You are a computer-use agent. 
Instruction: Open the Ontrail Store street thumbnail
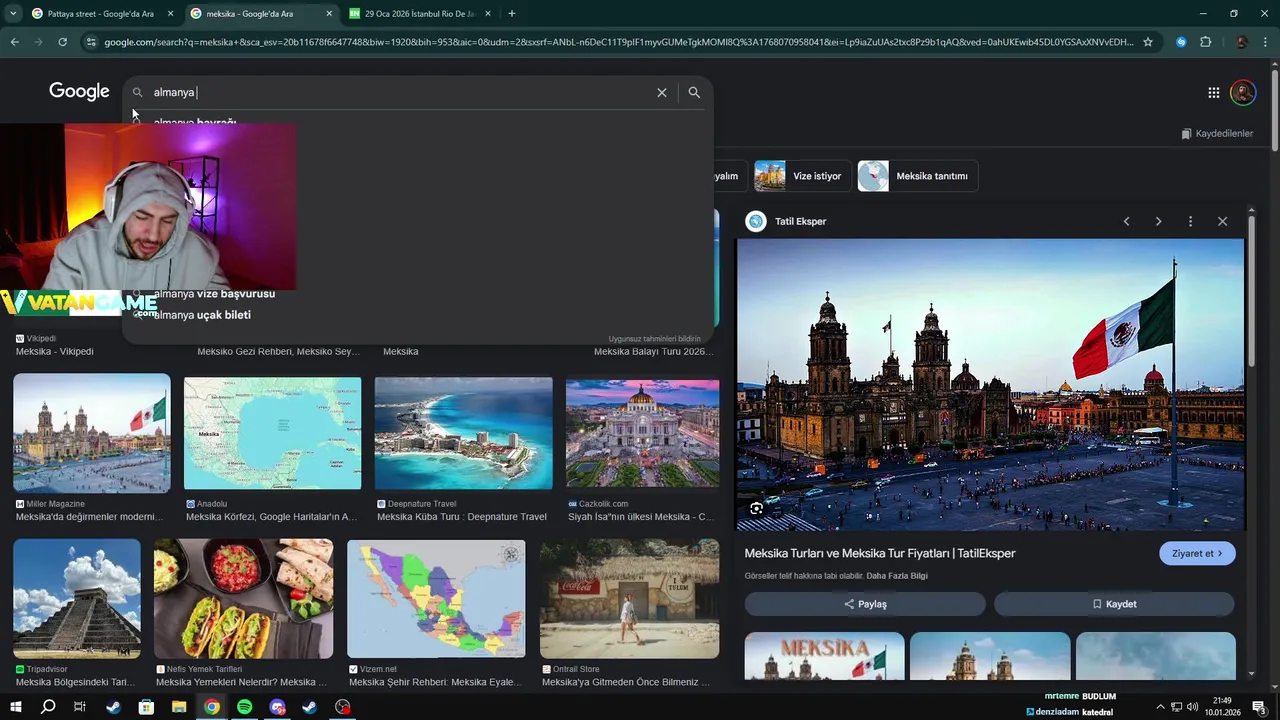click(x=629, y=599)
